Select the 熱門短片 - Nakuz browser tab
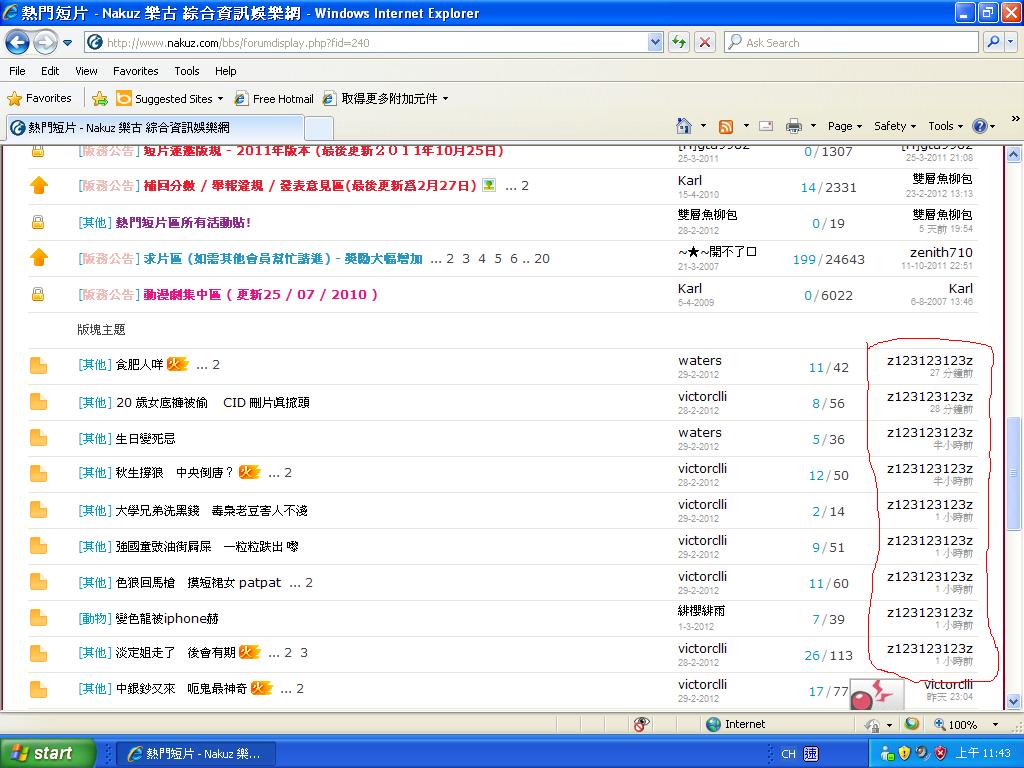The width and height of the screenshot is (1024, 768). point(155,127)
